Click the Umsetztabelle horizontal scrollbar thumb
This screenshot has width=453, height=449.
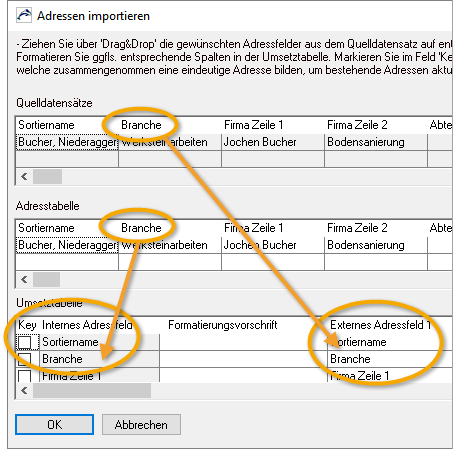tap(92, 390)
